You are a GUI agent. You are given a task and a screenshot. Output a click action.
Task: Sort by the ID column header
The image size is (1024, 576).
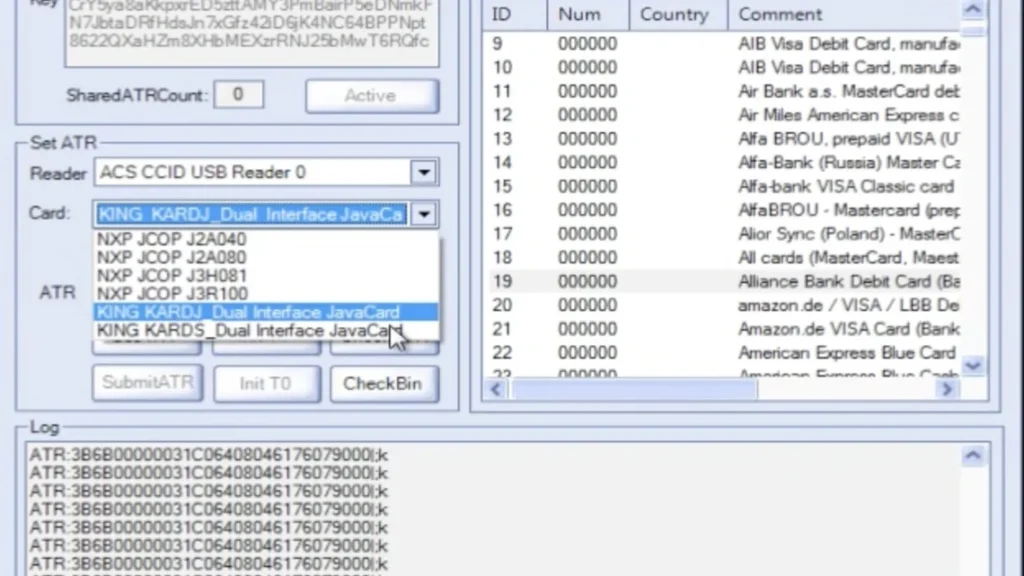click(x=515, y=14)
